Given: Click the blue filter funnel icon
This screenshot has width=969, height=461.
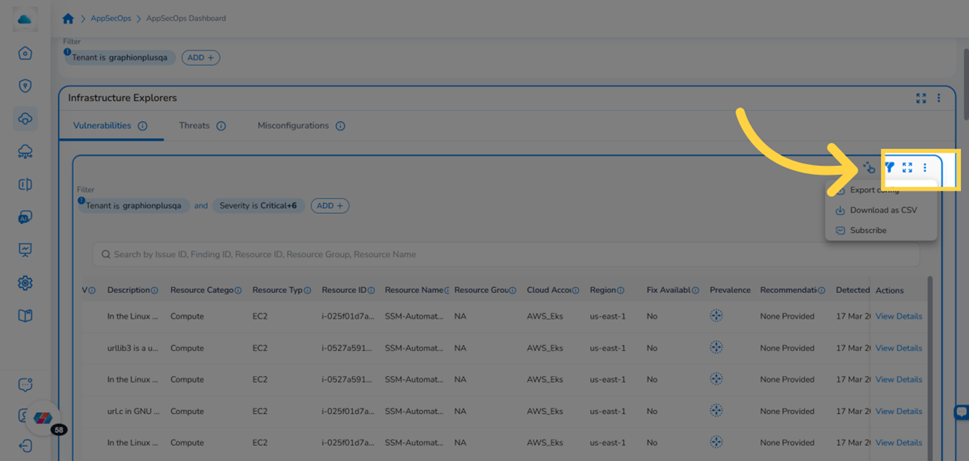Looking at the screenshot, I should pos(889,167).
